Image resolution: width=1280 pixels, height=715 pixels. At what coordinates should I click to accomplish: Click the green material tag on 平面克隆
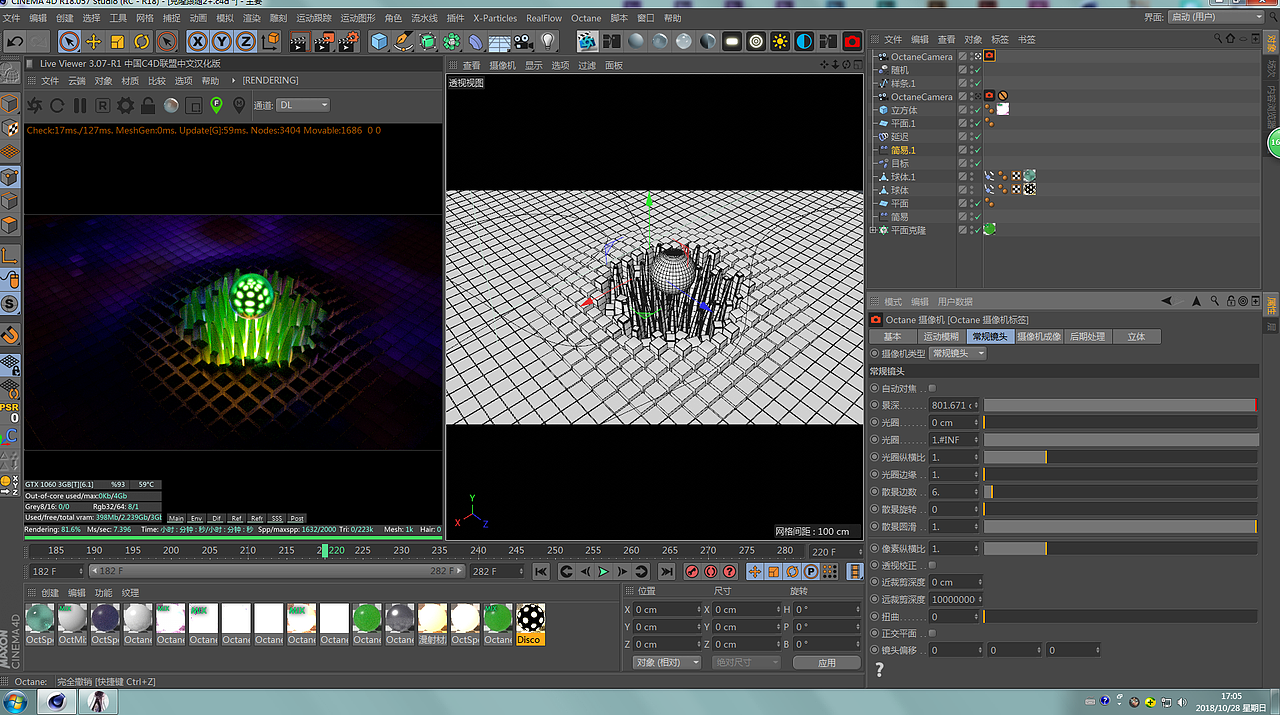(989, 230)
